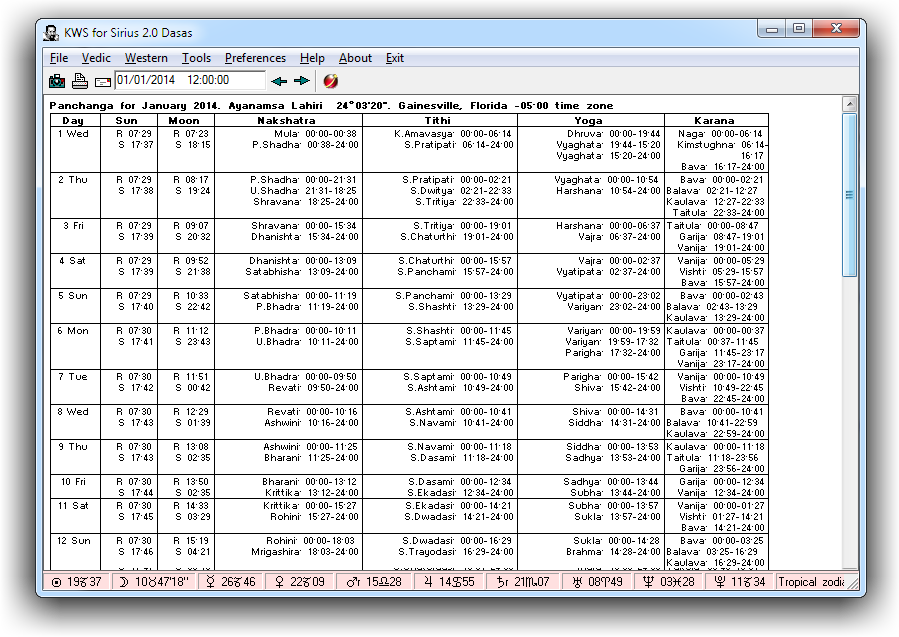The height and width of the screenshot is (637, 899).
Task: Click the envelope mail toolbar icon
Action: pos(102,81)
